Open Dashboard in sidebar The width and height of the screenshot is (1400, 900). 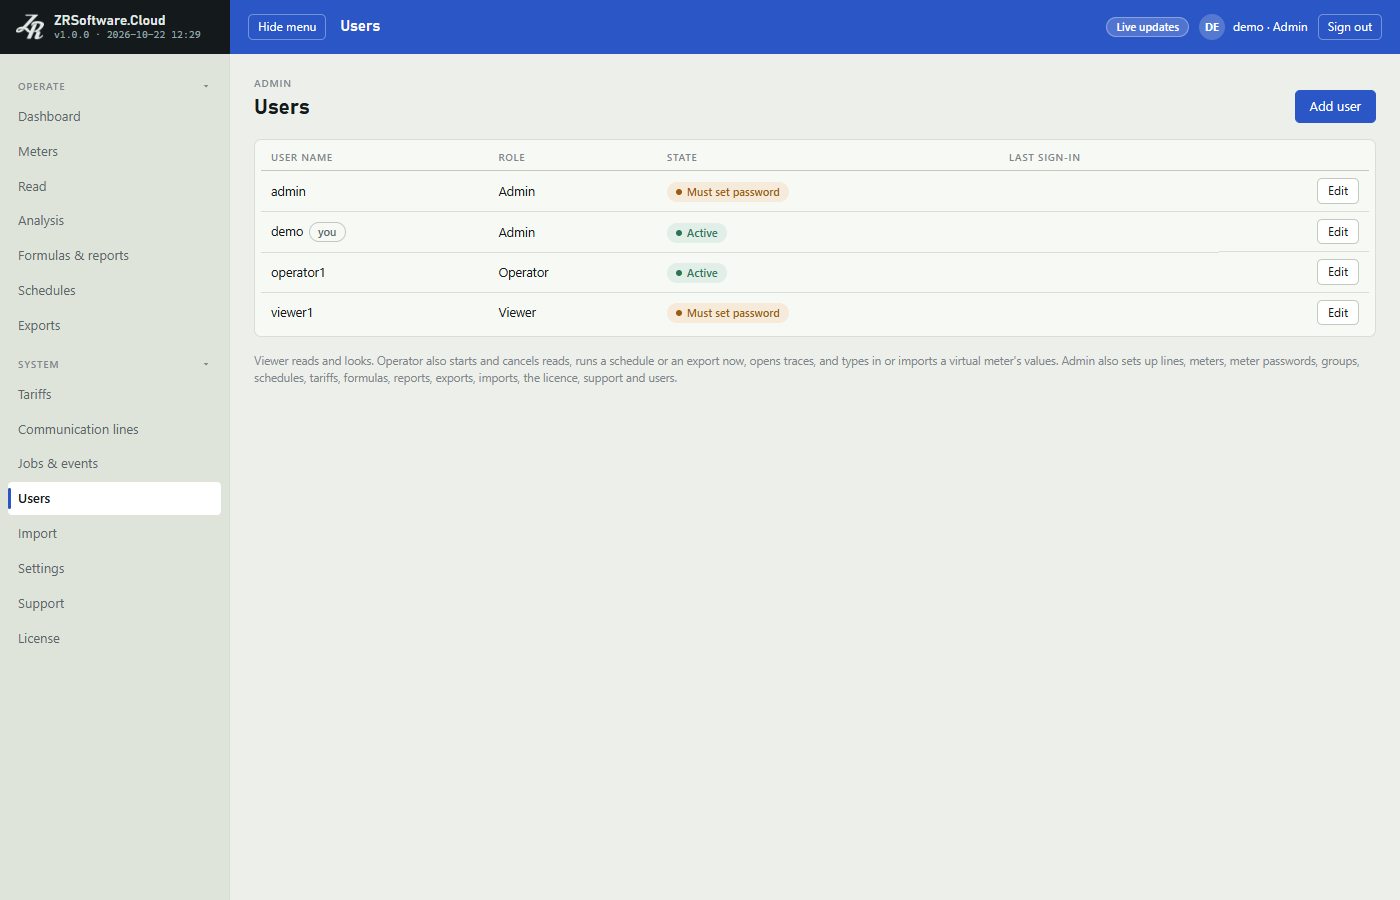coord(114,117)
